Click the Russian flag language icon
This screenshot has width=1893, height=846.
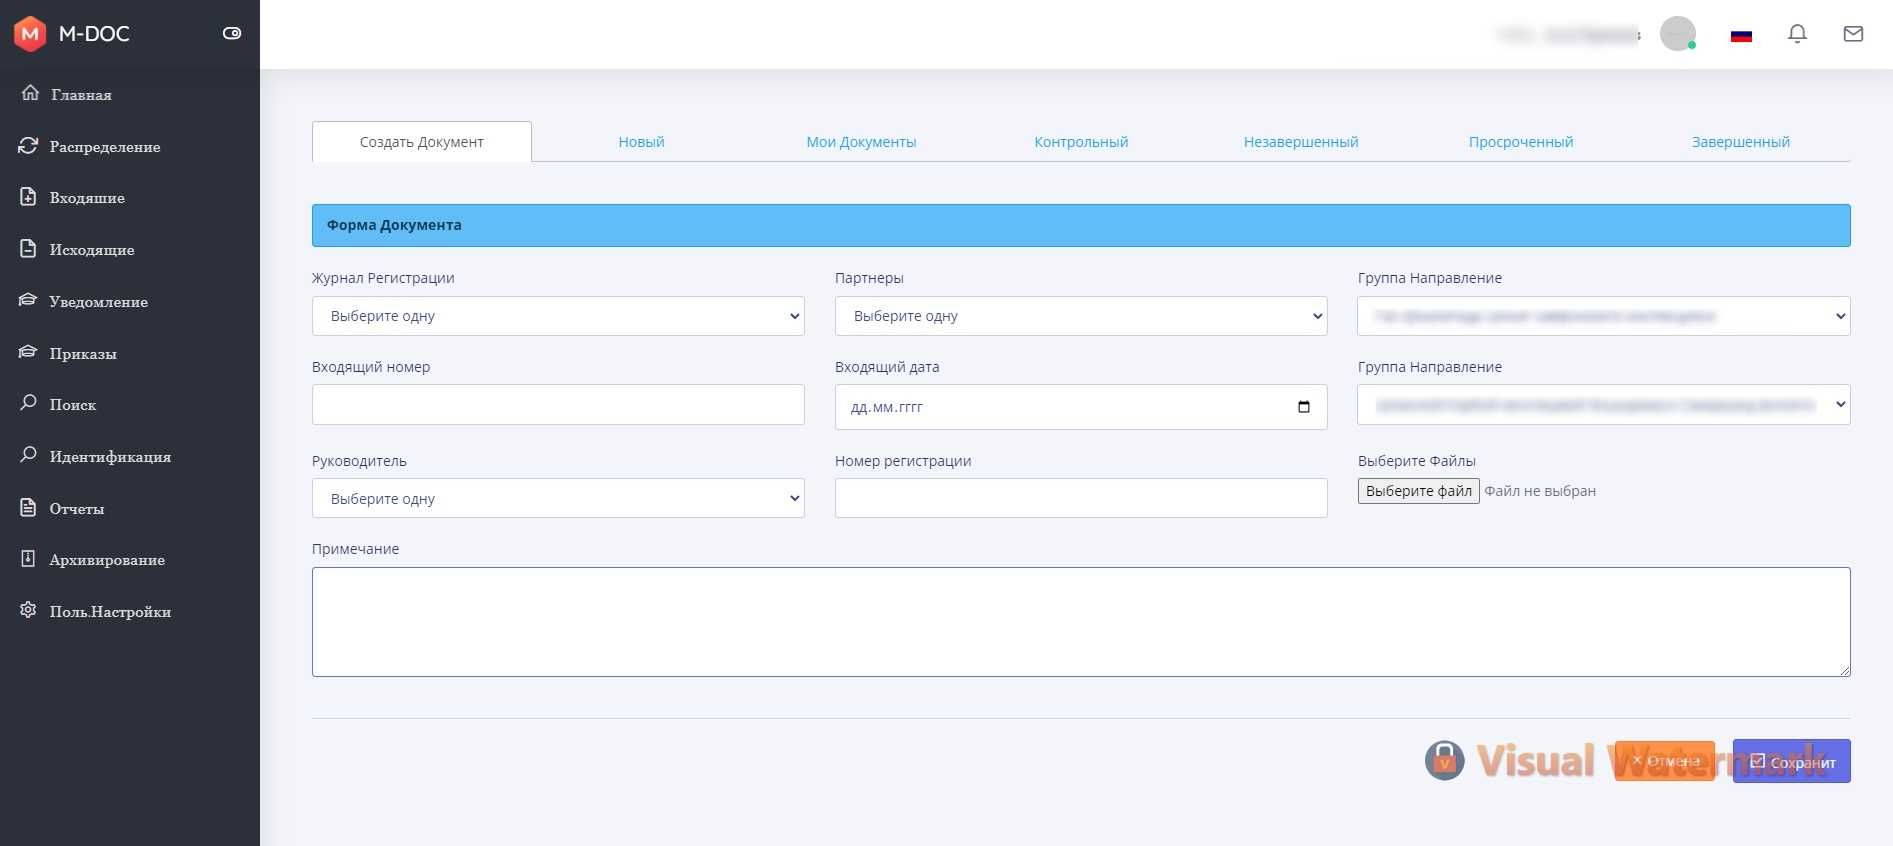tap(1741, 35)
